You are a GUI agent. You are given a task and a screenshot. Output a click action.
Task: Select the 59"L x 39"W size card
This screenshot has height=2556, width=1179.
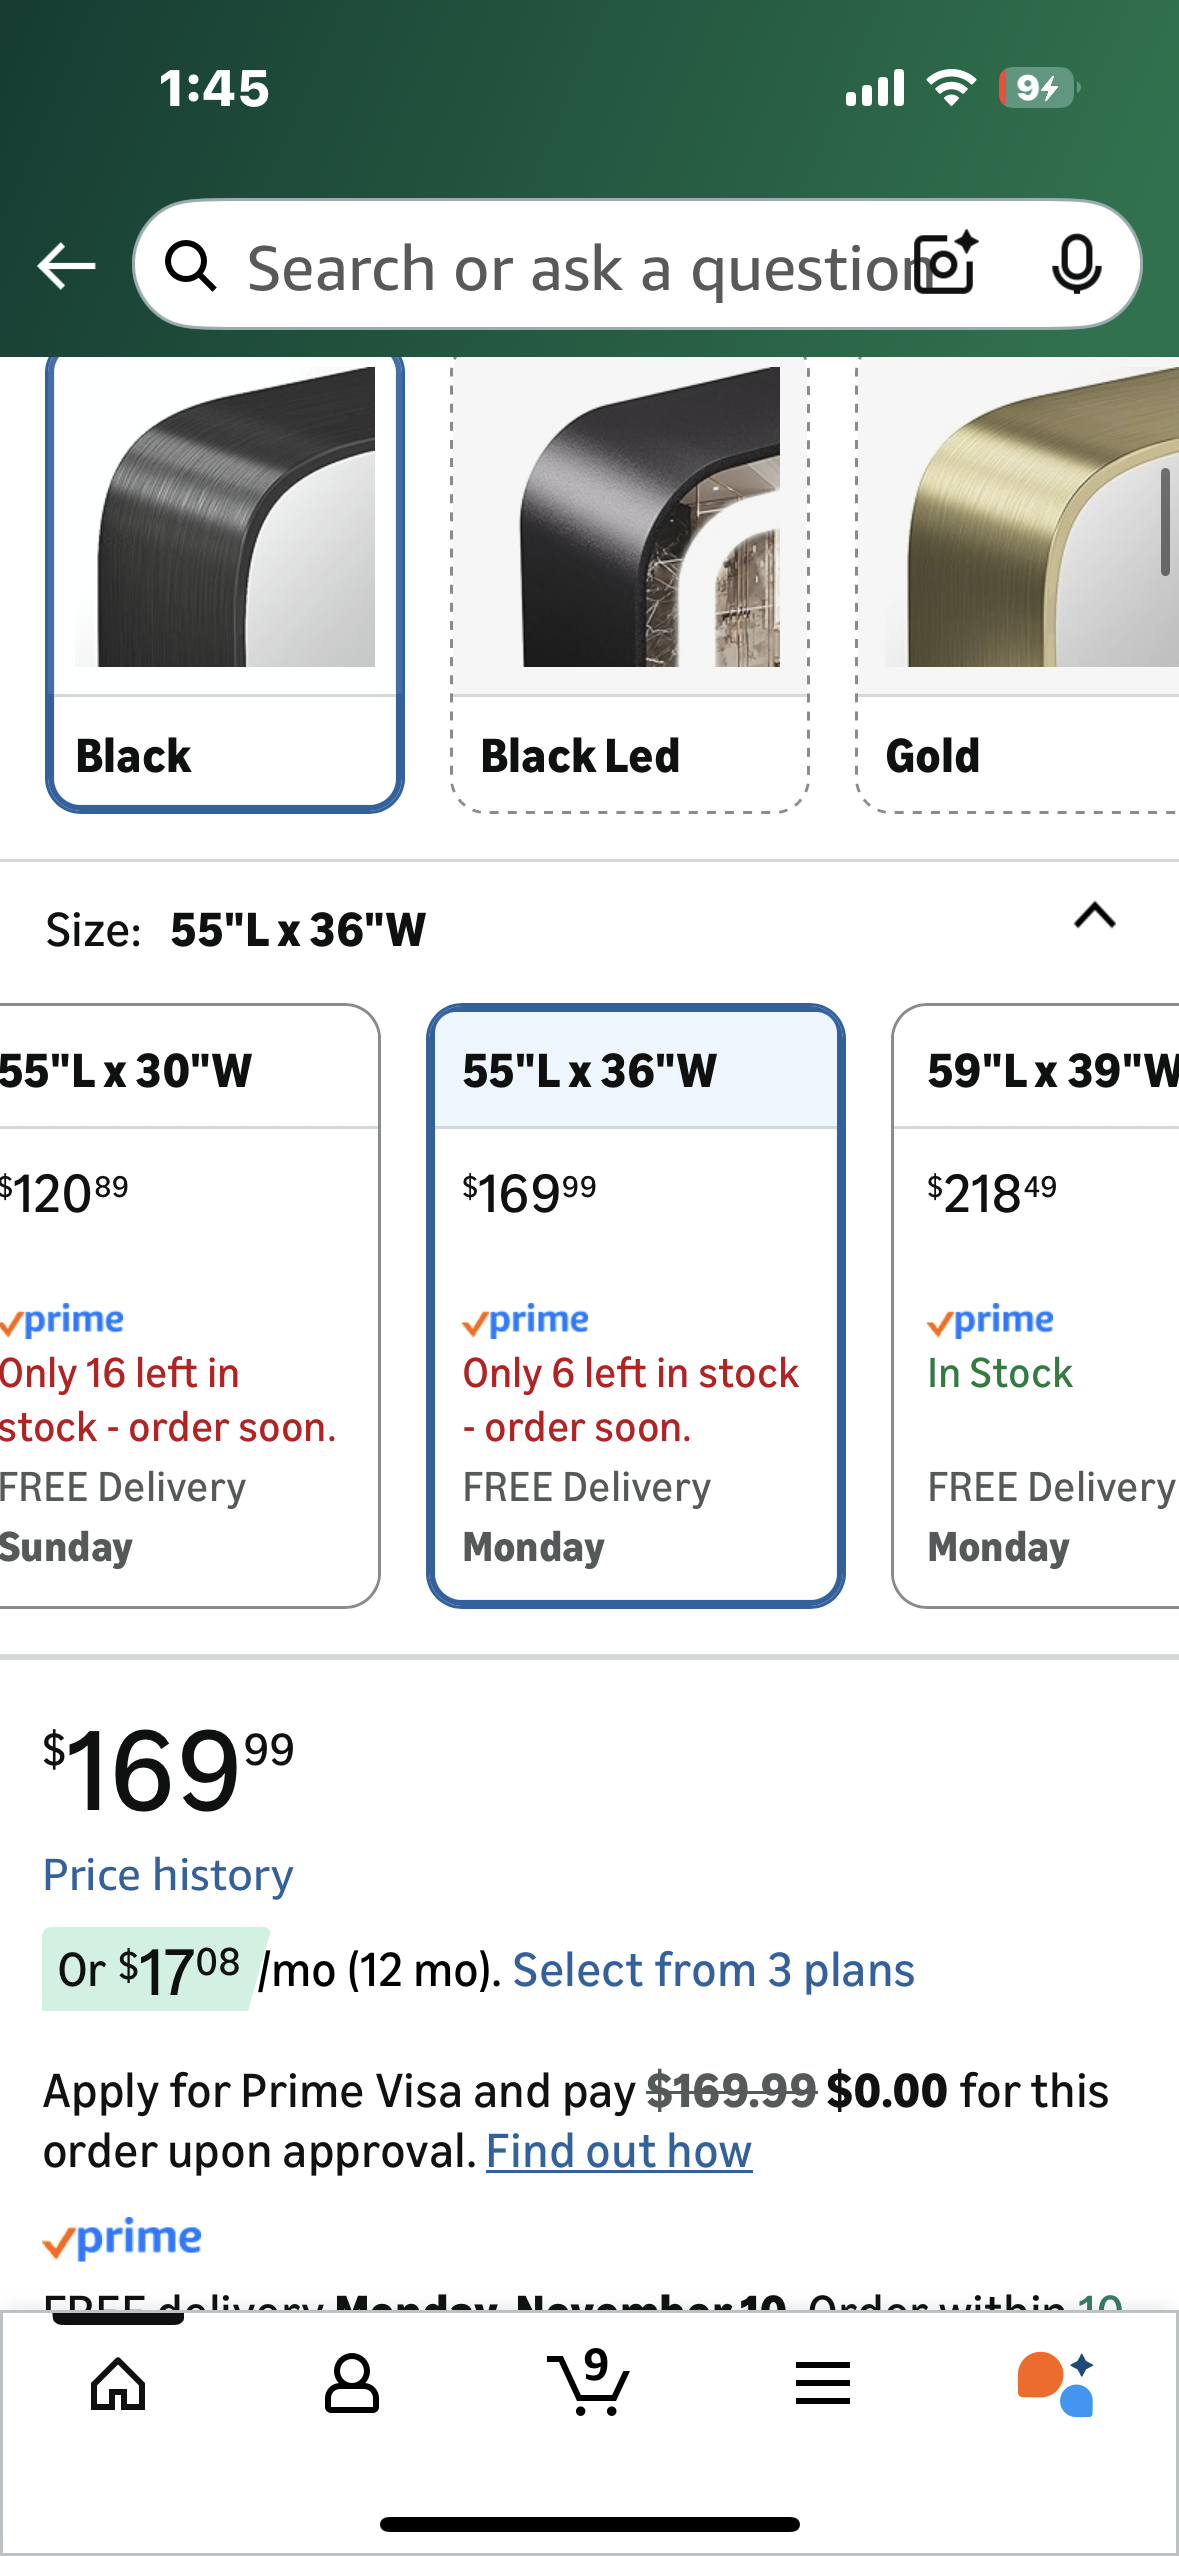(x=1036, y=1304)
